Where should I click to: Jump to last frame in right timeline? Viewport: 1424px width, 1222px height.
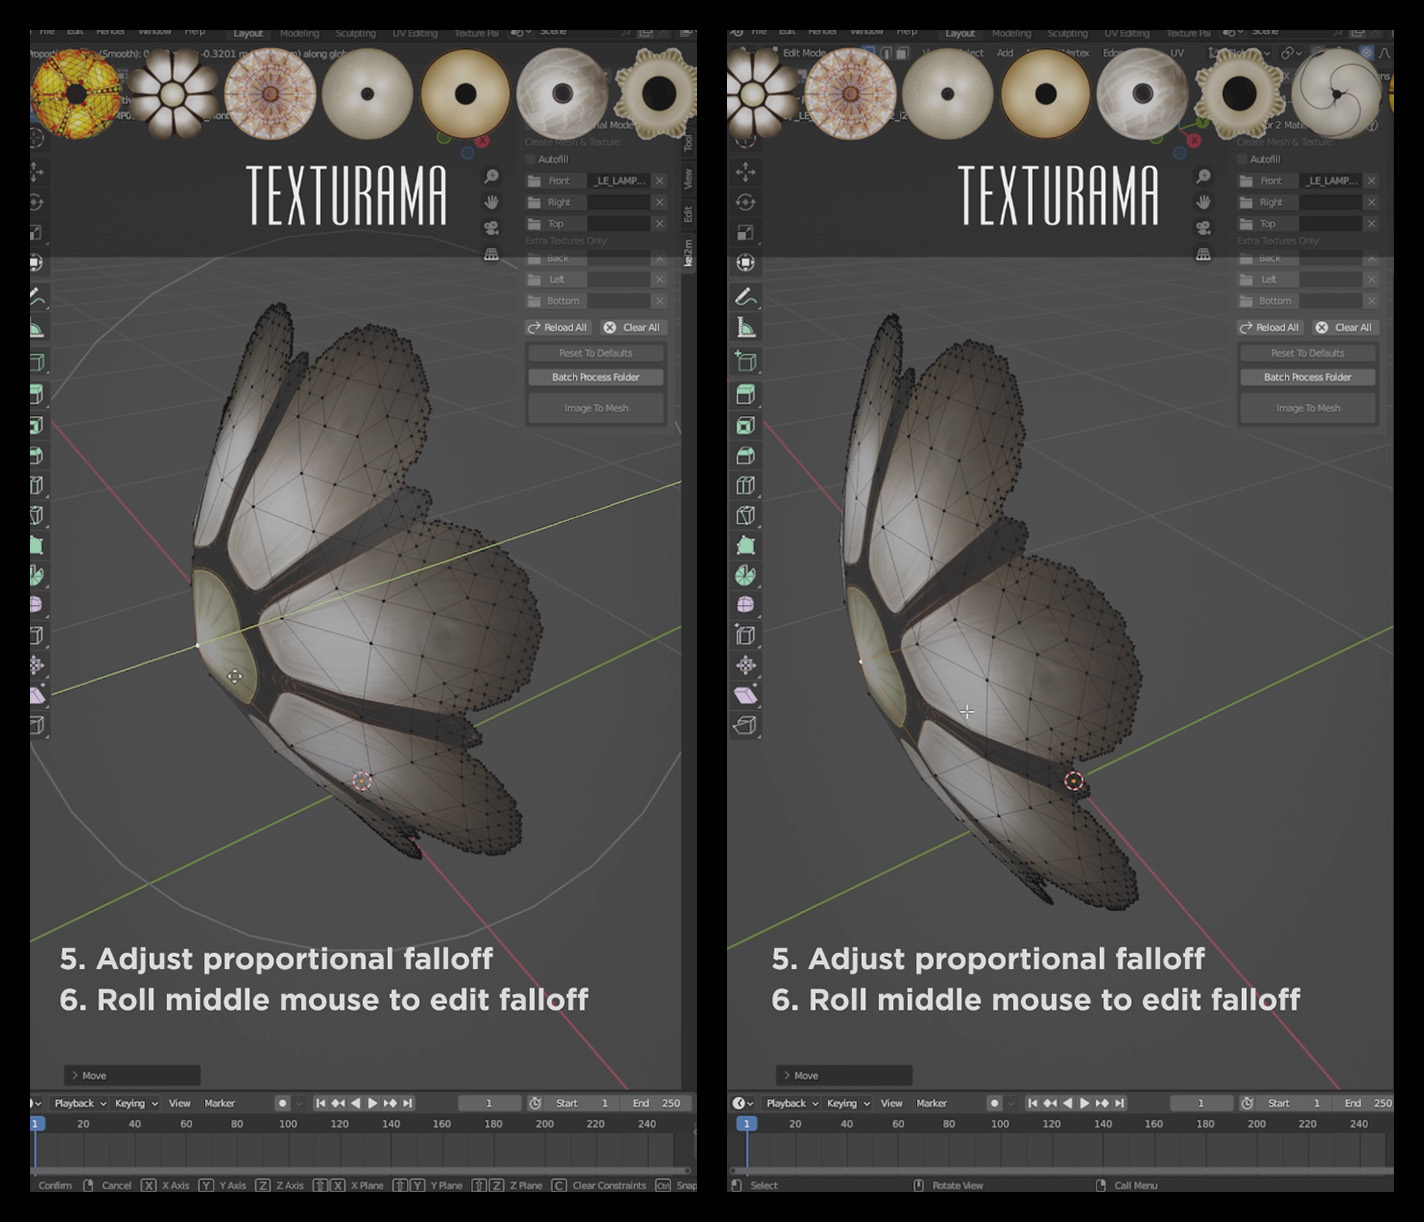1120,1103
